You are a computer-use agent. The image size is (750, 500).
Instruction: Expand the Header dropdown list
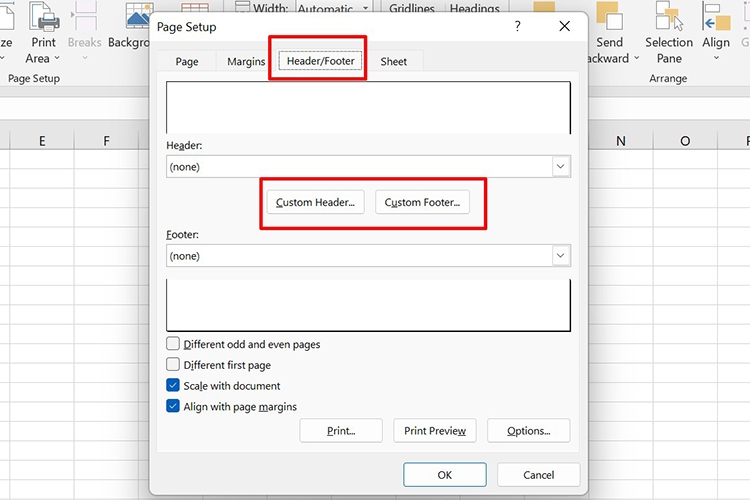pos(561,167)
